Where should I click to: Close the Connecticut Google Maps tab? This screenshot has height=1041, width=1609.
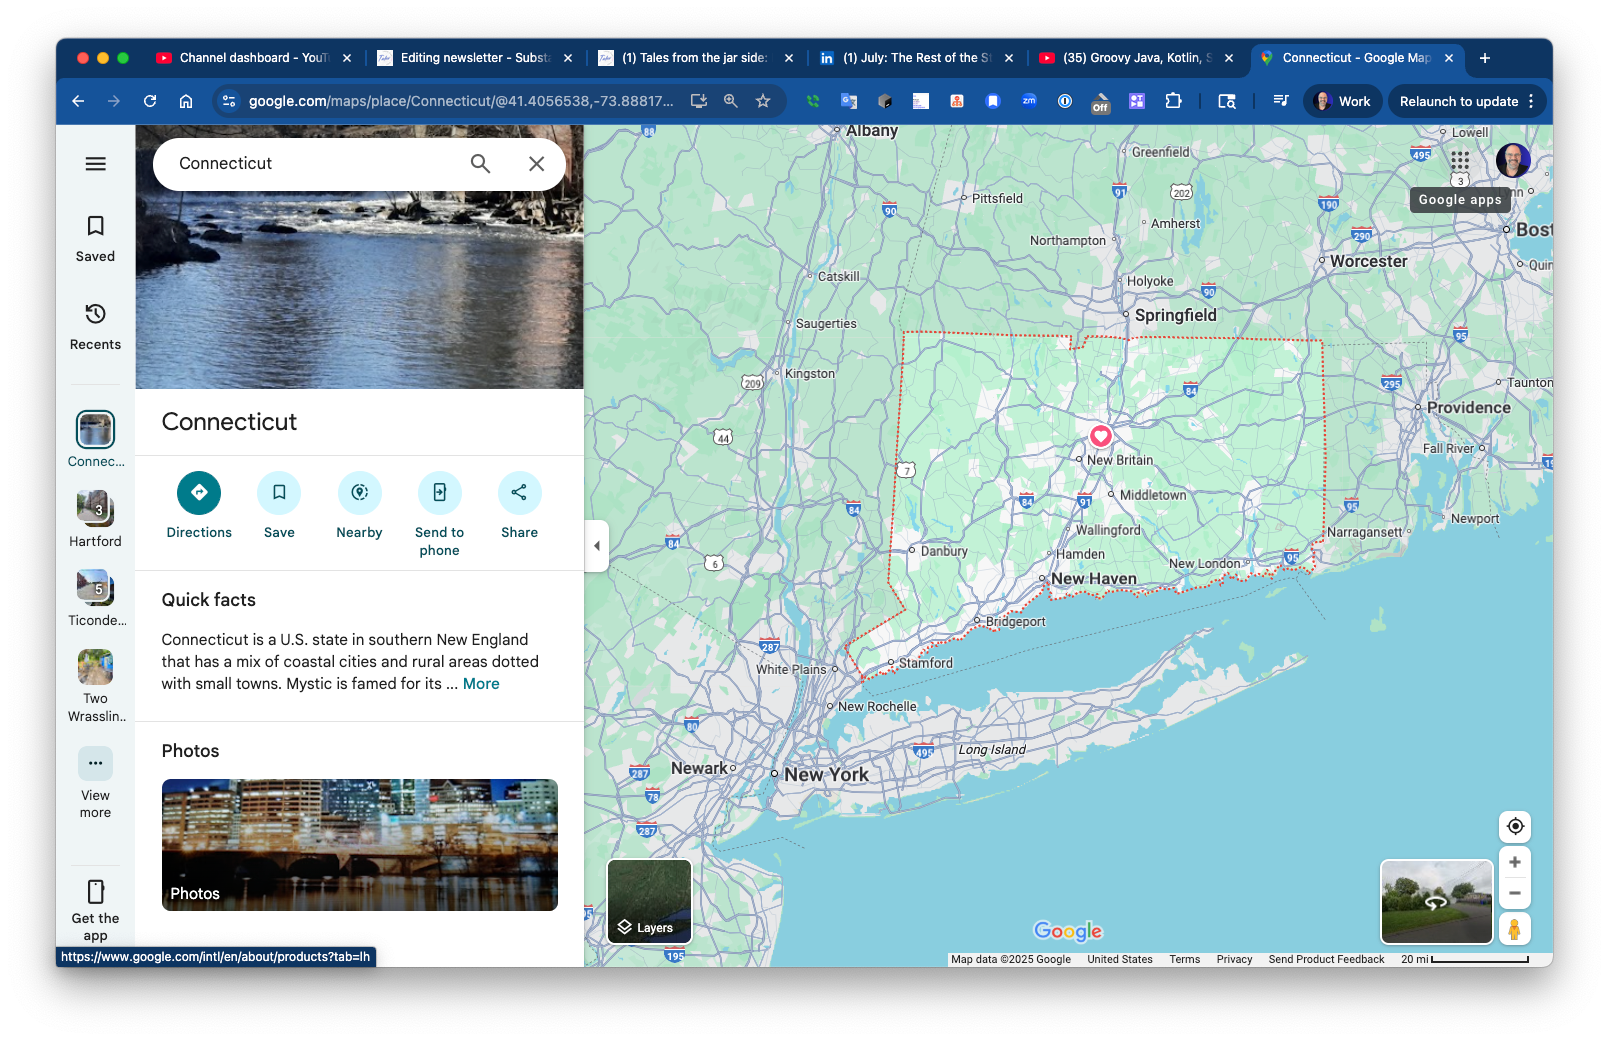tap(1449, 58)
